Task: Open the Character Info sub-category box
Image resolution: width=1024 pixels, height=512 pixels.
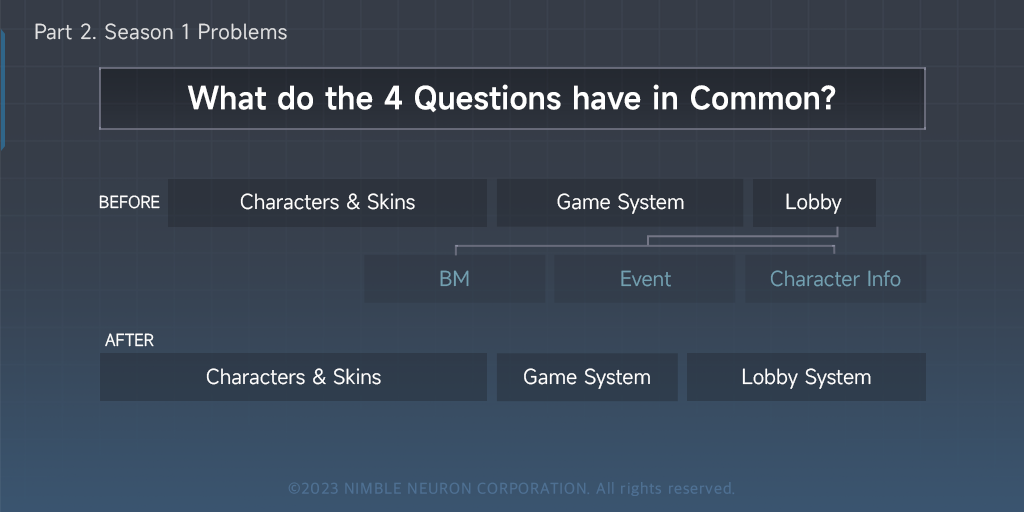Action: click(x=835, y=279)
